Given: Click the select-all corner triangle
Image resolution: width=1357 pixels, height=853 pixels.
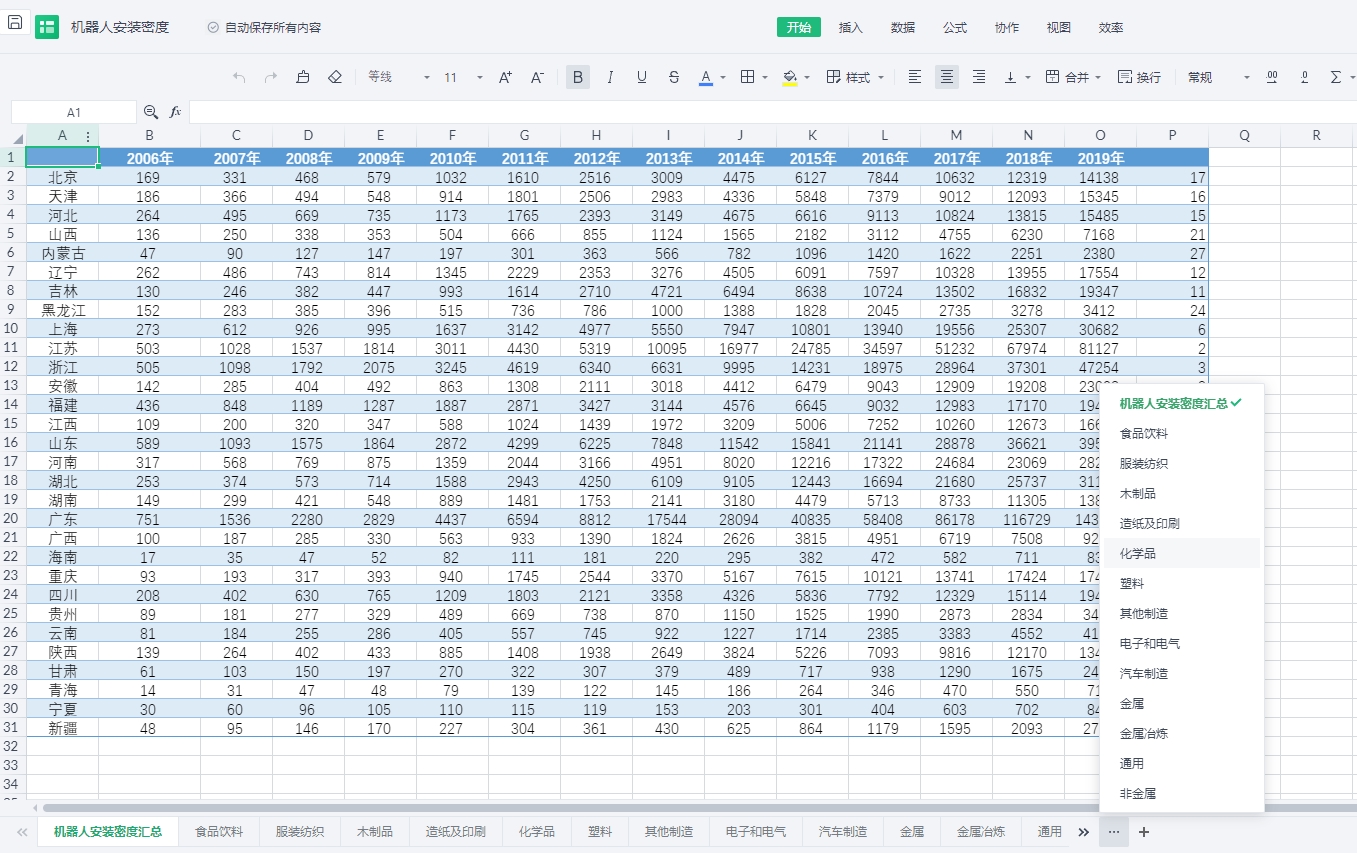Looking at the screenshot, I should click(17, 138).
